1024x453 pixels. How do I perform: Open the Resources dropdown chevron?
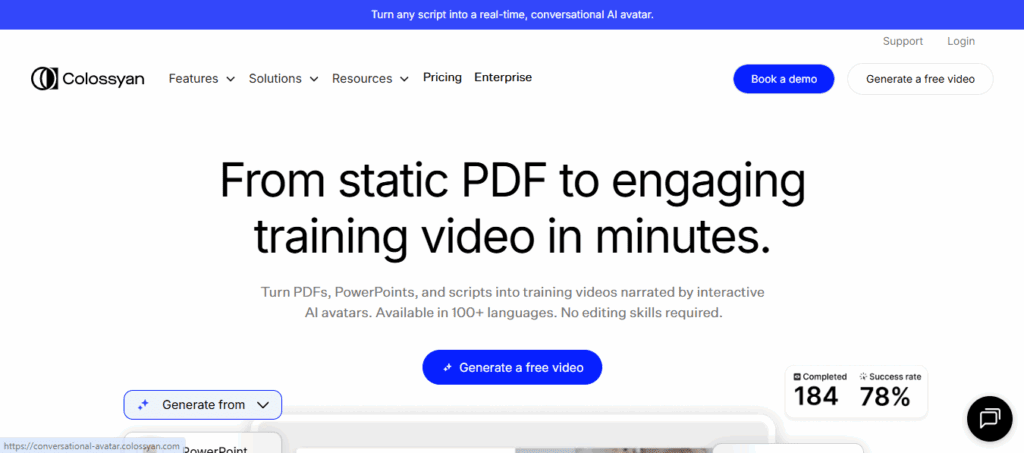click(404, 79)
